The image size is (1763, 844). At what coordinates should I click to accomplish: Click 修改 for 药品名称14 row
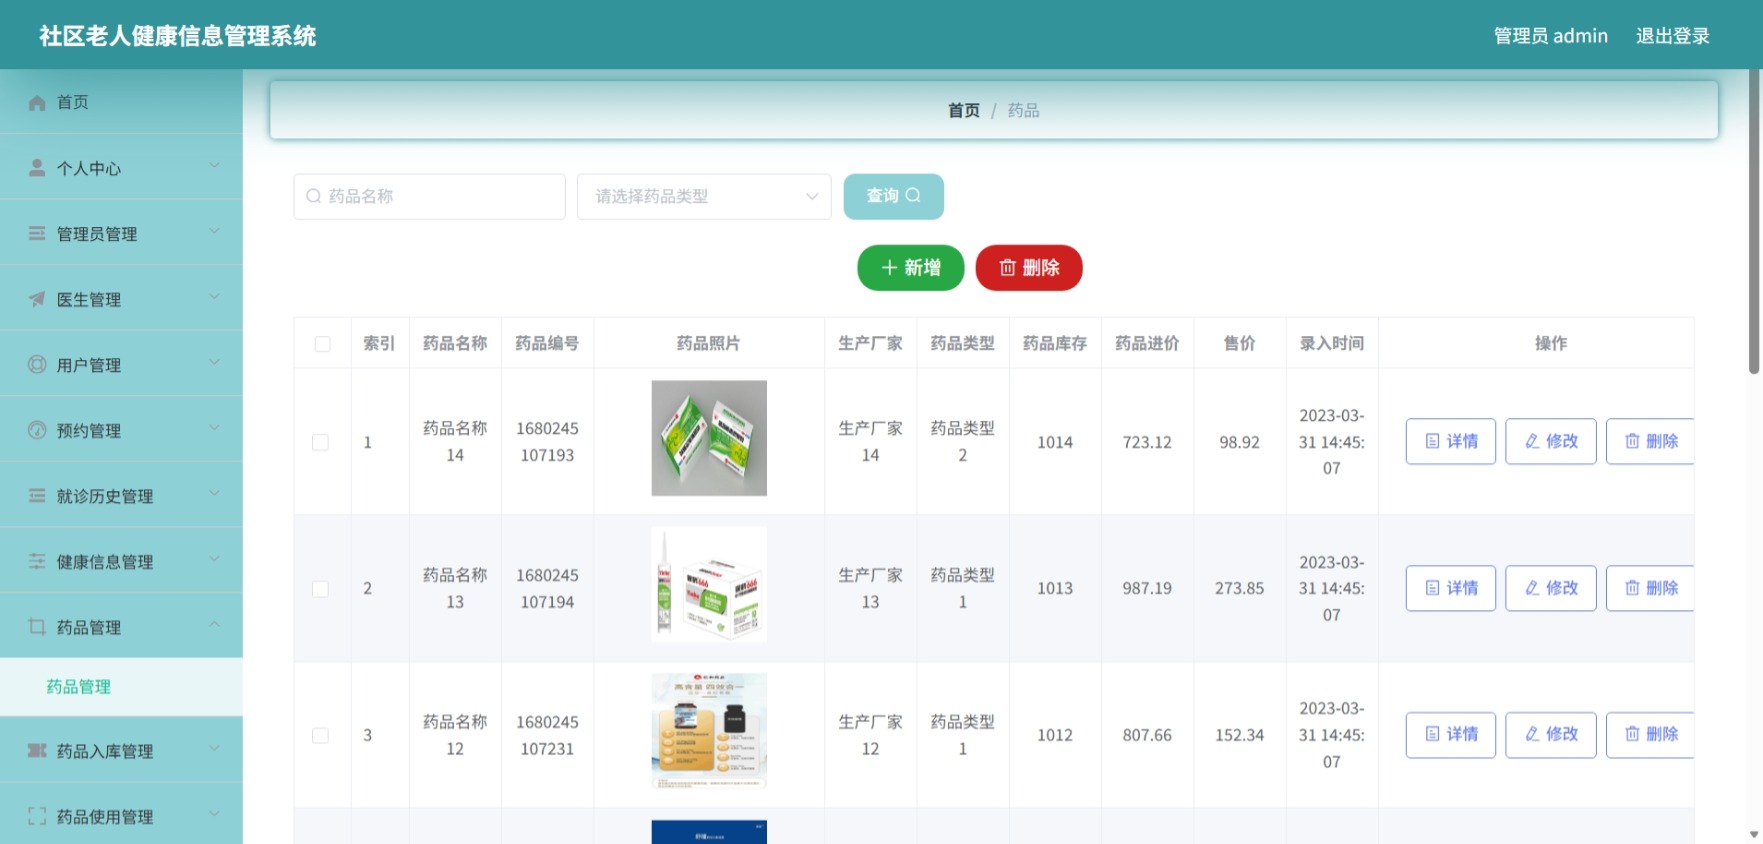pyautogui.click(x=1551, y=441)
